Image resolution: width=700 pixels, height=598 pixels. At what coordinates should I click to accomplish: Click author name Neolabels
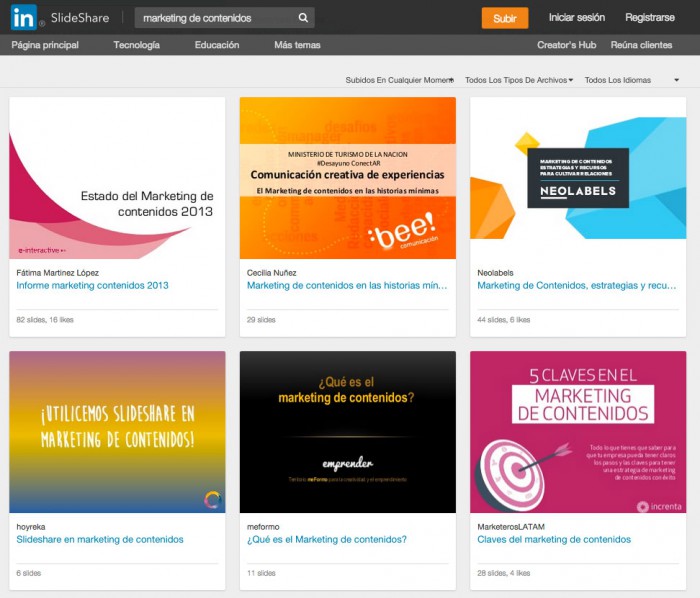[x=496, y=273]
